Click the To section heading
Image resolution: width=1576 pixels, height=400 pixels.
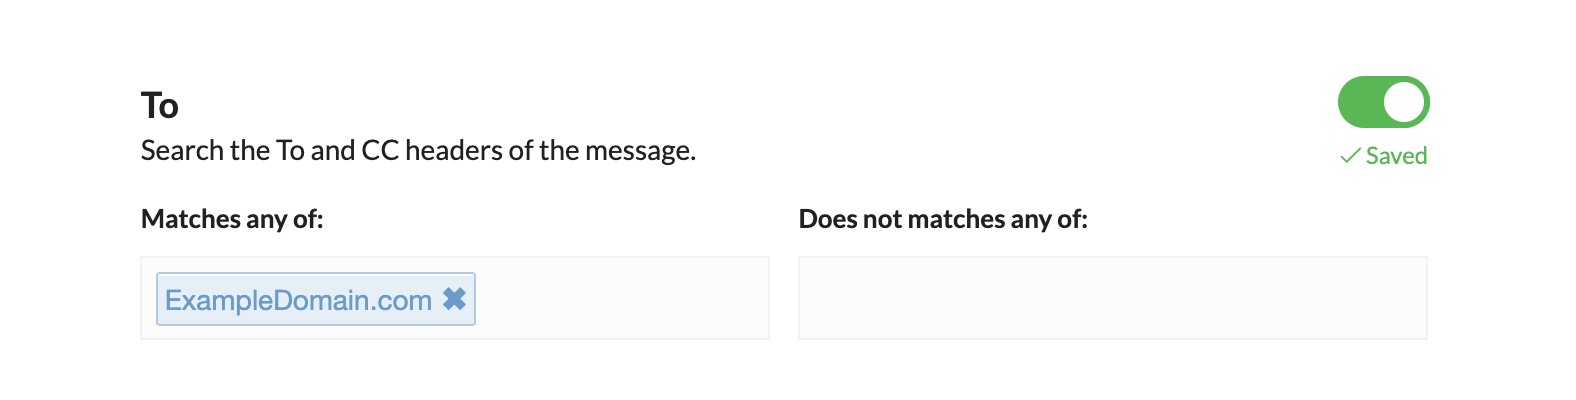pos(160,105)
